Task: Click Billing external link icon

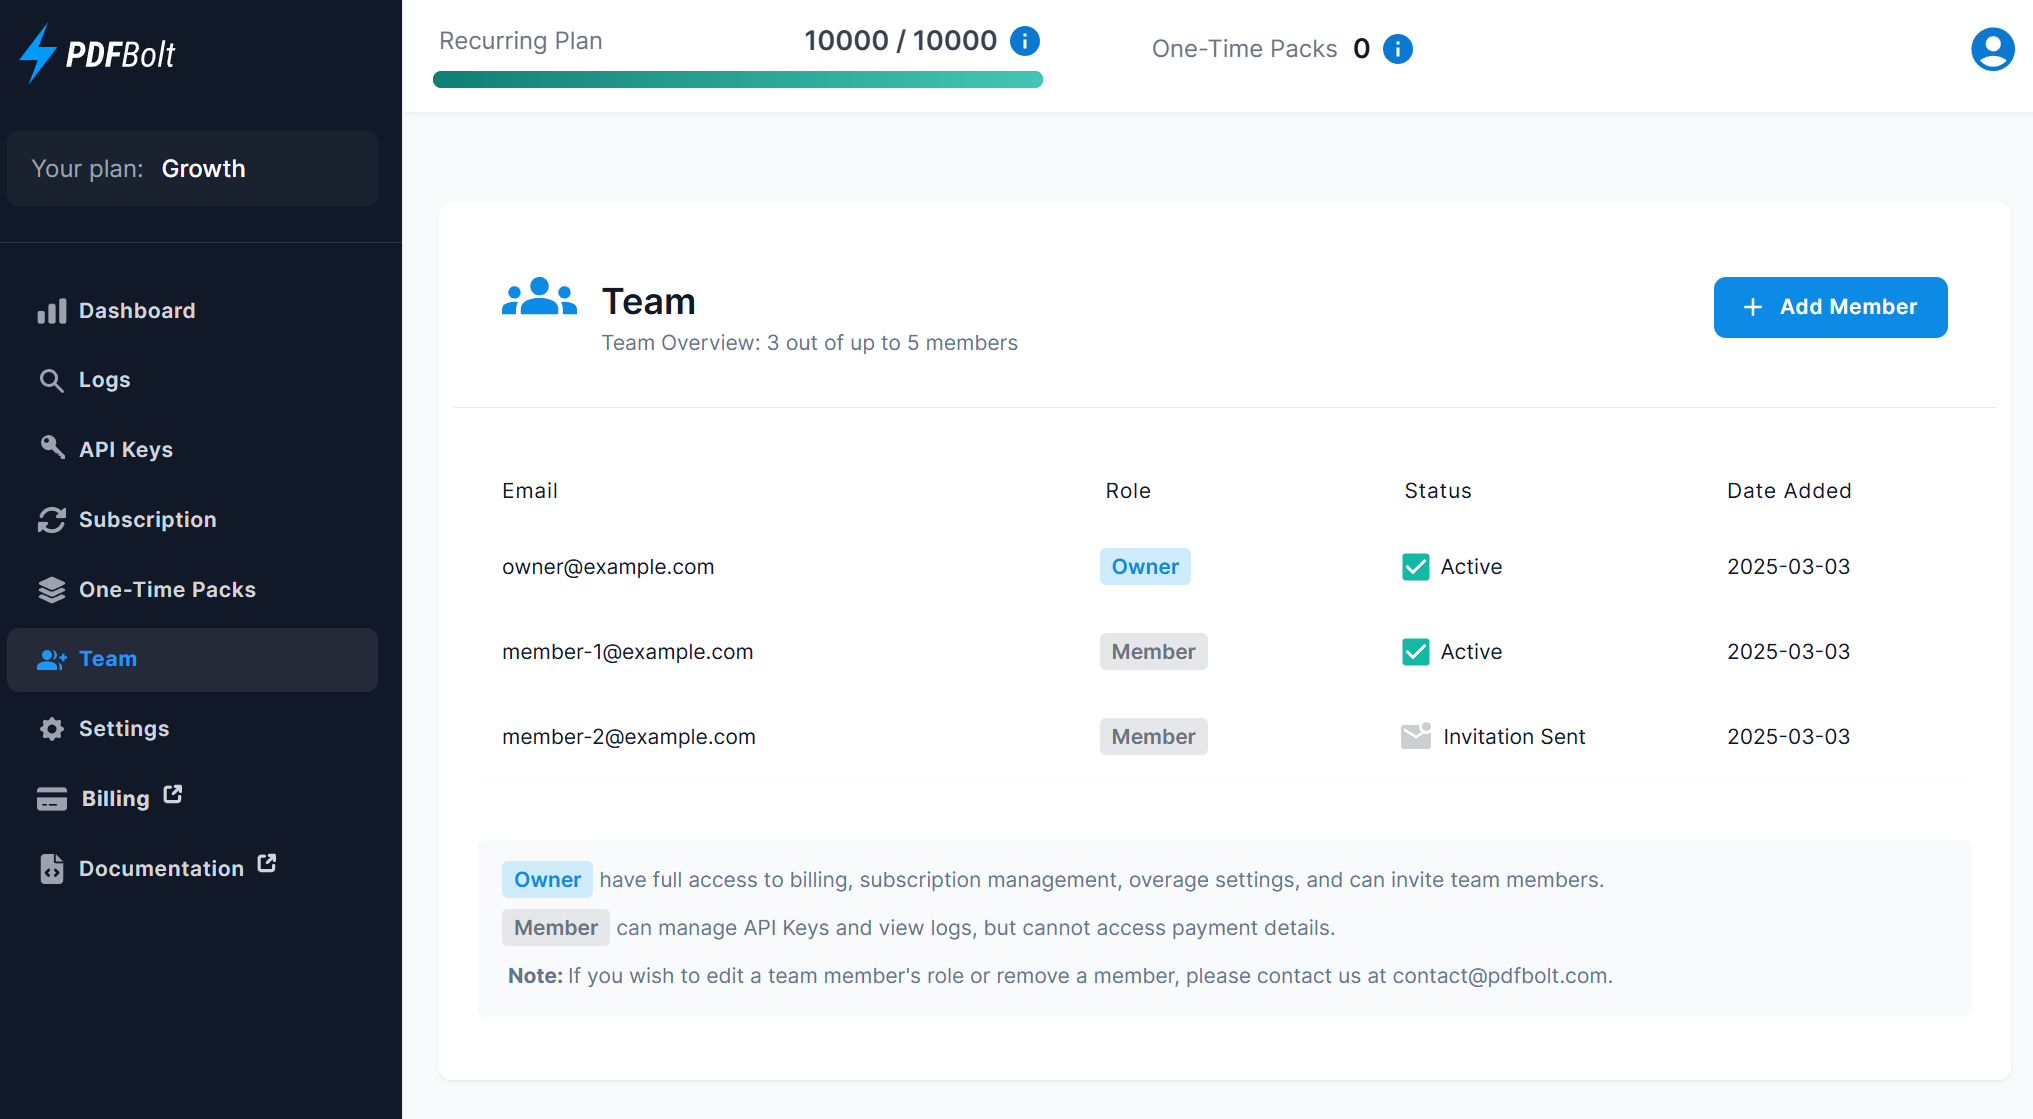Action: pyautogui.click(x=173, y=795)
